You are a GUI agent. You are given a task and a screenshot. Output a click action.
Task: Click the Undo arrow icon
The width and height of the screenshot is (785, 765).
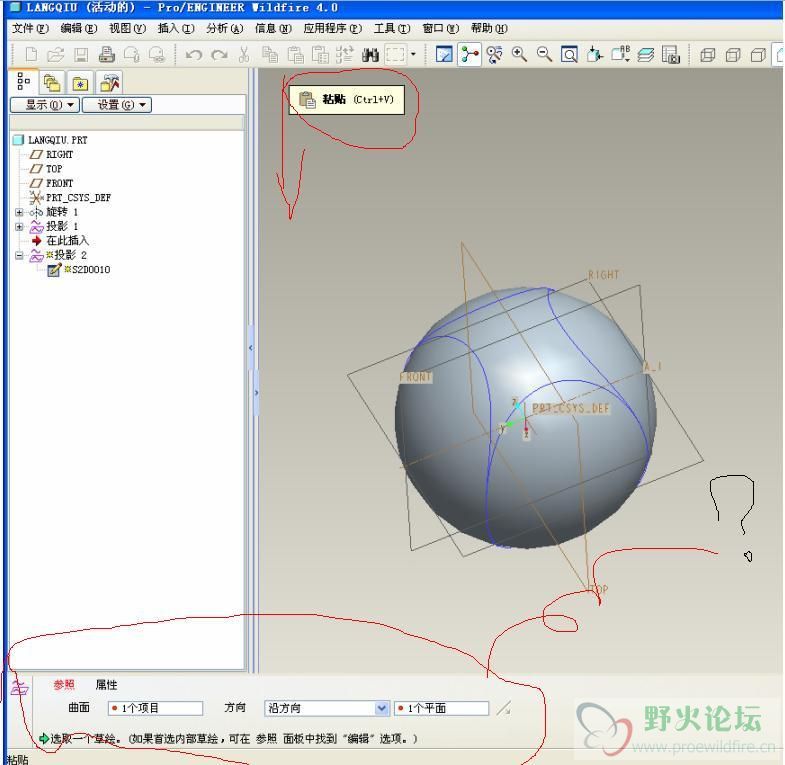click(x=194, y=54)
